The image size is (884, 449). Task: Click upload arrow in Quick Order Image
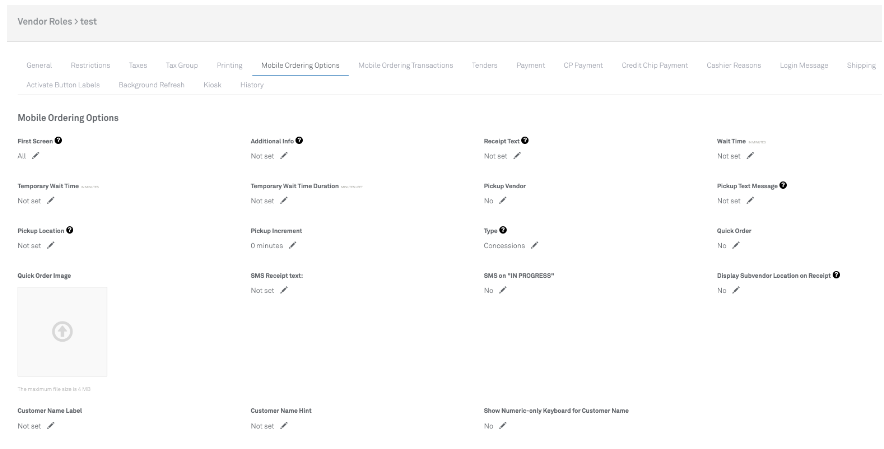coord(62,332)
